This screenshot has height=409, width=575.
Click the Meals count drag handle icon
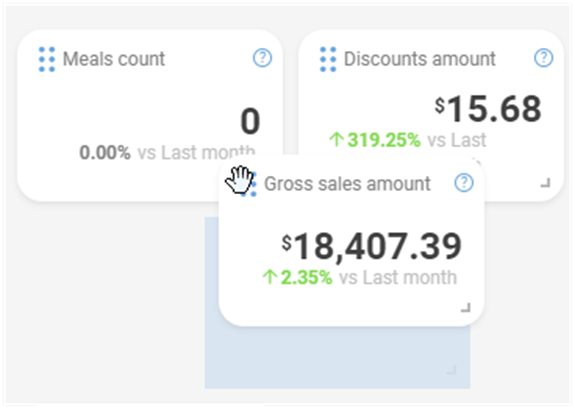point(47,59)
